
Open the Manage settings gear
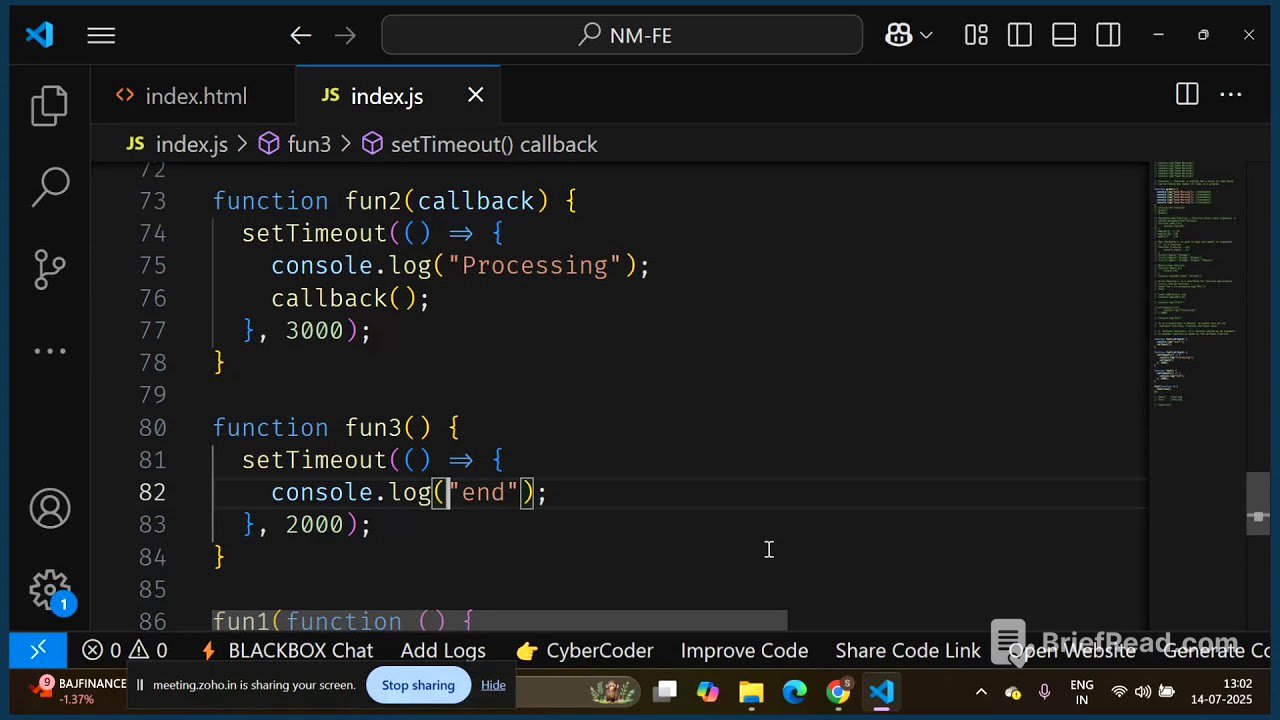coord(50,590)
